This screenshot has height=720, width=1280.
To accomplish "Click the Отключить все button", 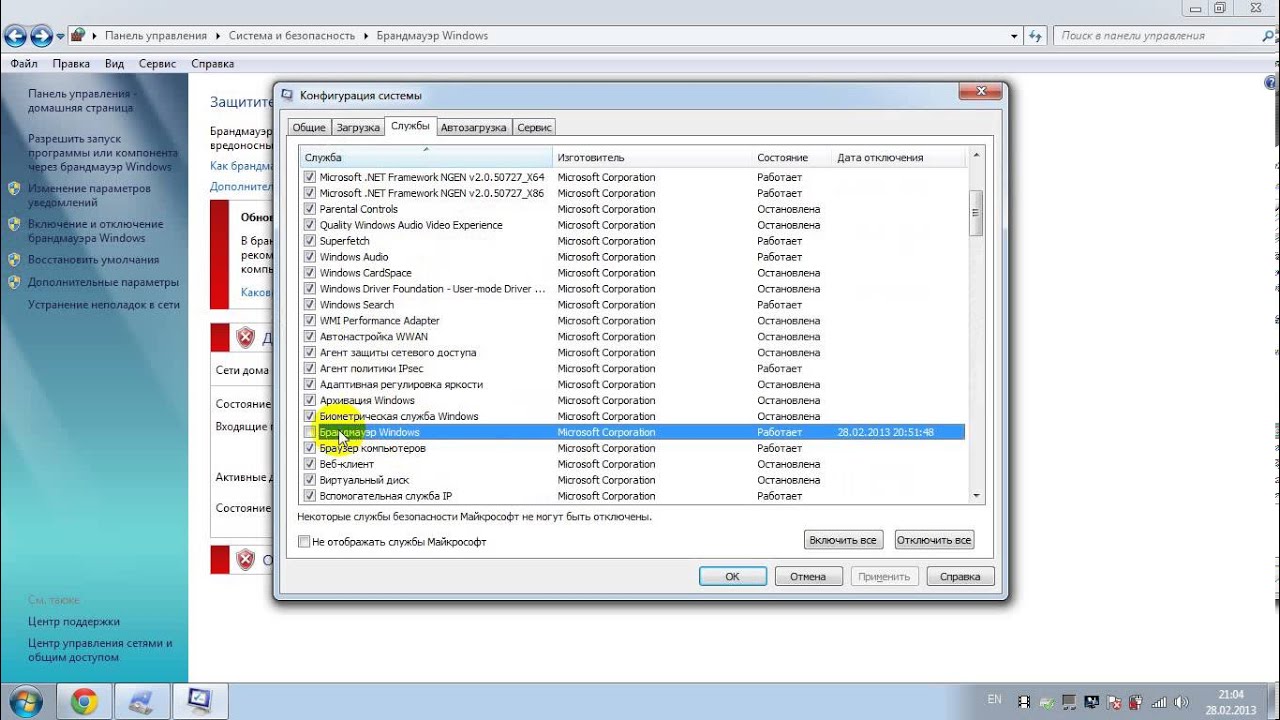I will pos(934,540).
